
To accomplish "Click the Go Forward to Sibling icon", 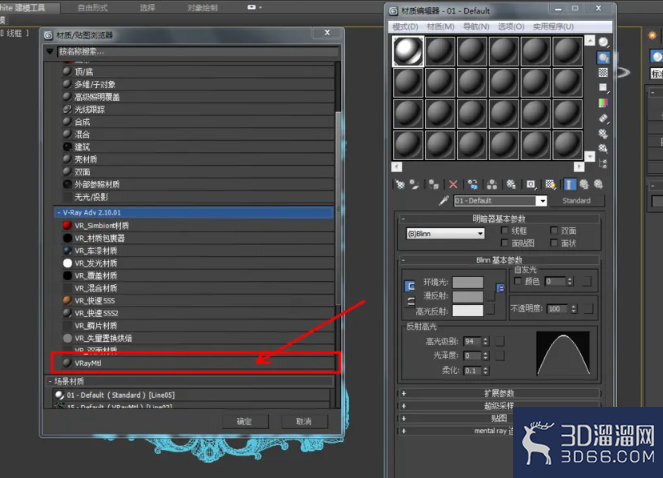I will (x=598, y=184).
